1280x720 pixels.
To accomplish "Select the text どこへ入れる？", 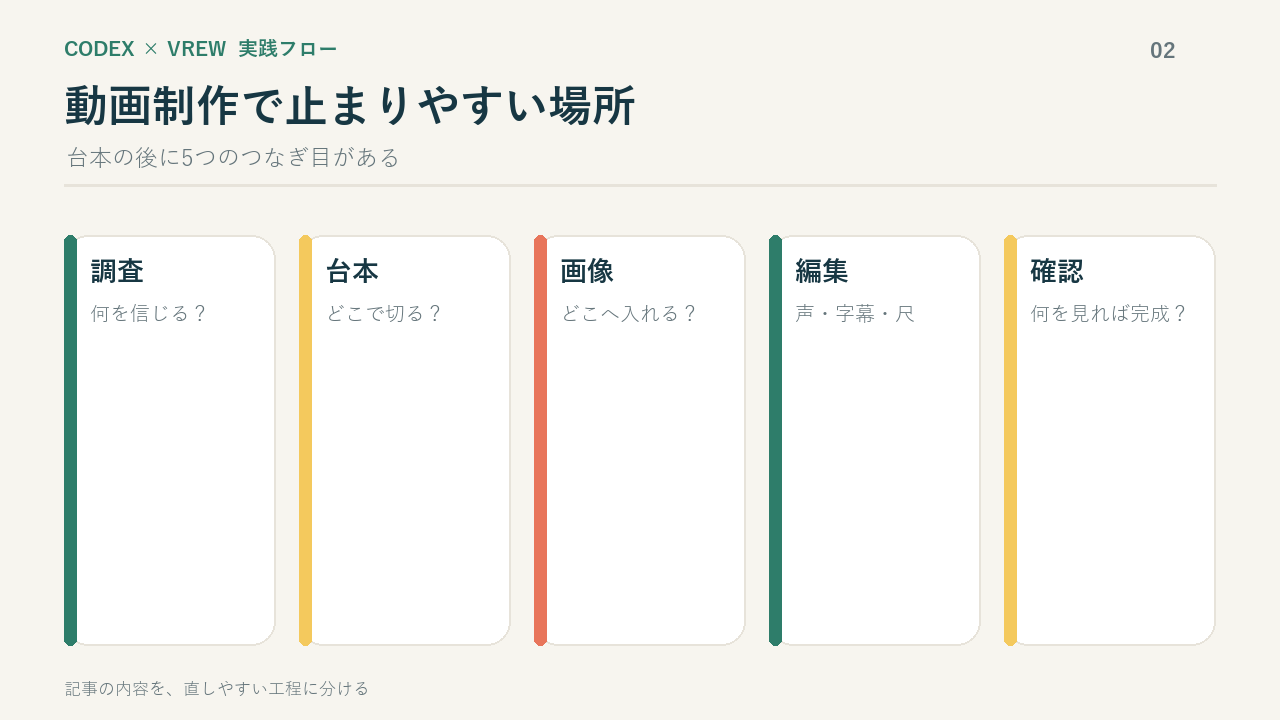I will click(629, 314).
